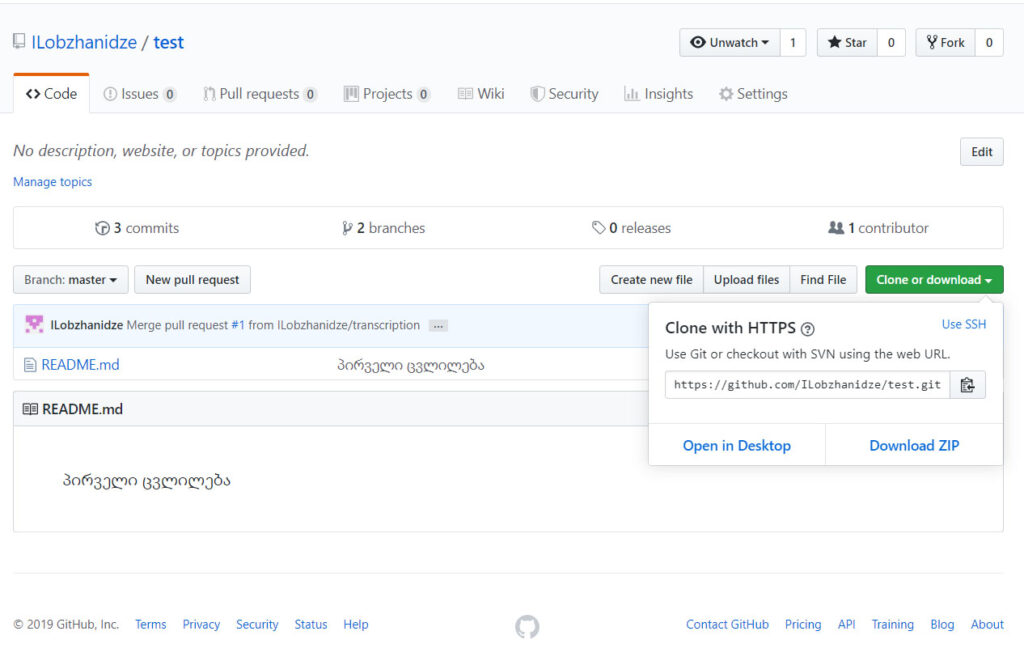Copy clone URL with clipboard icon
Viewport: 1024px width, 665px height.
[967, 385]
